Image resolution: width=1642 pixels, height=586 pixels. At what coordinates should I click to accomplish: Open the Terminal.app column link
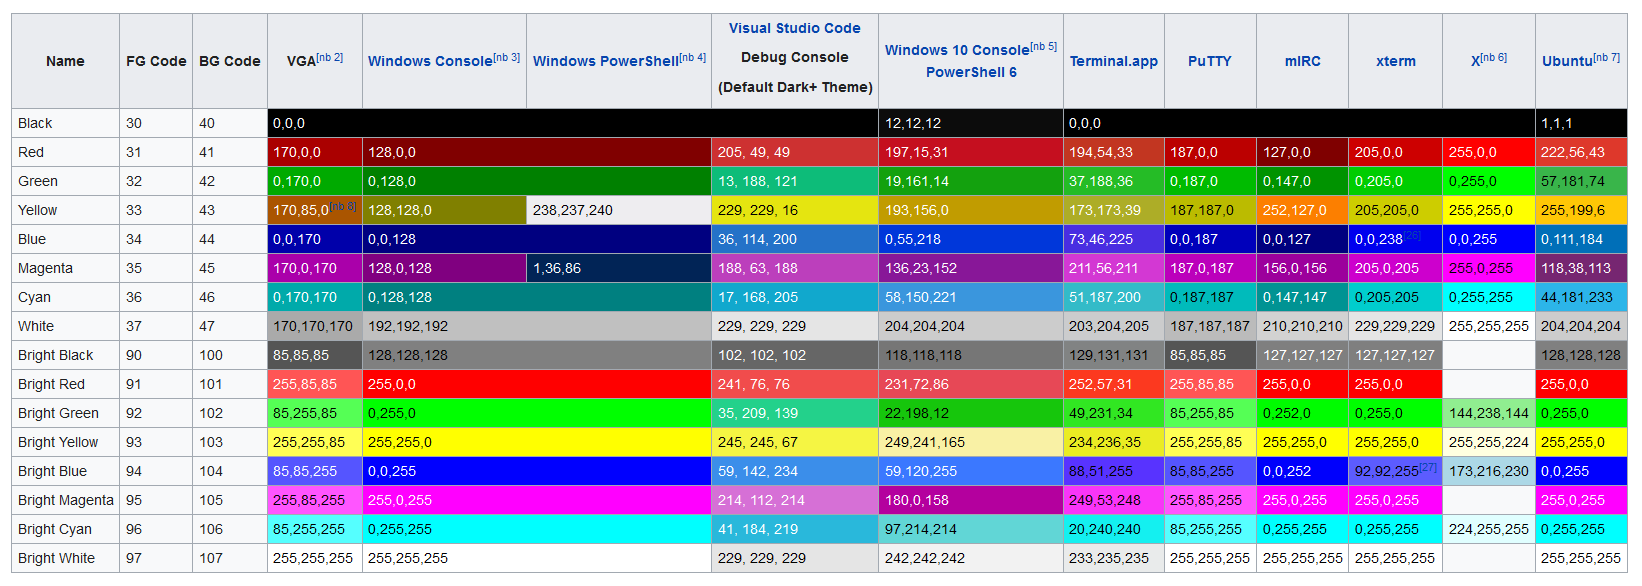click(1113, 61)
